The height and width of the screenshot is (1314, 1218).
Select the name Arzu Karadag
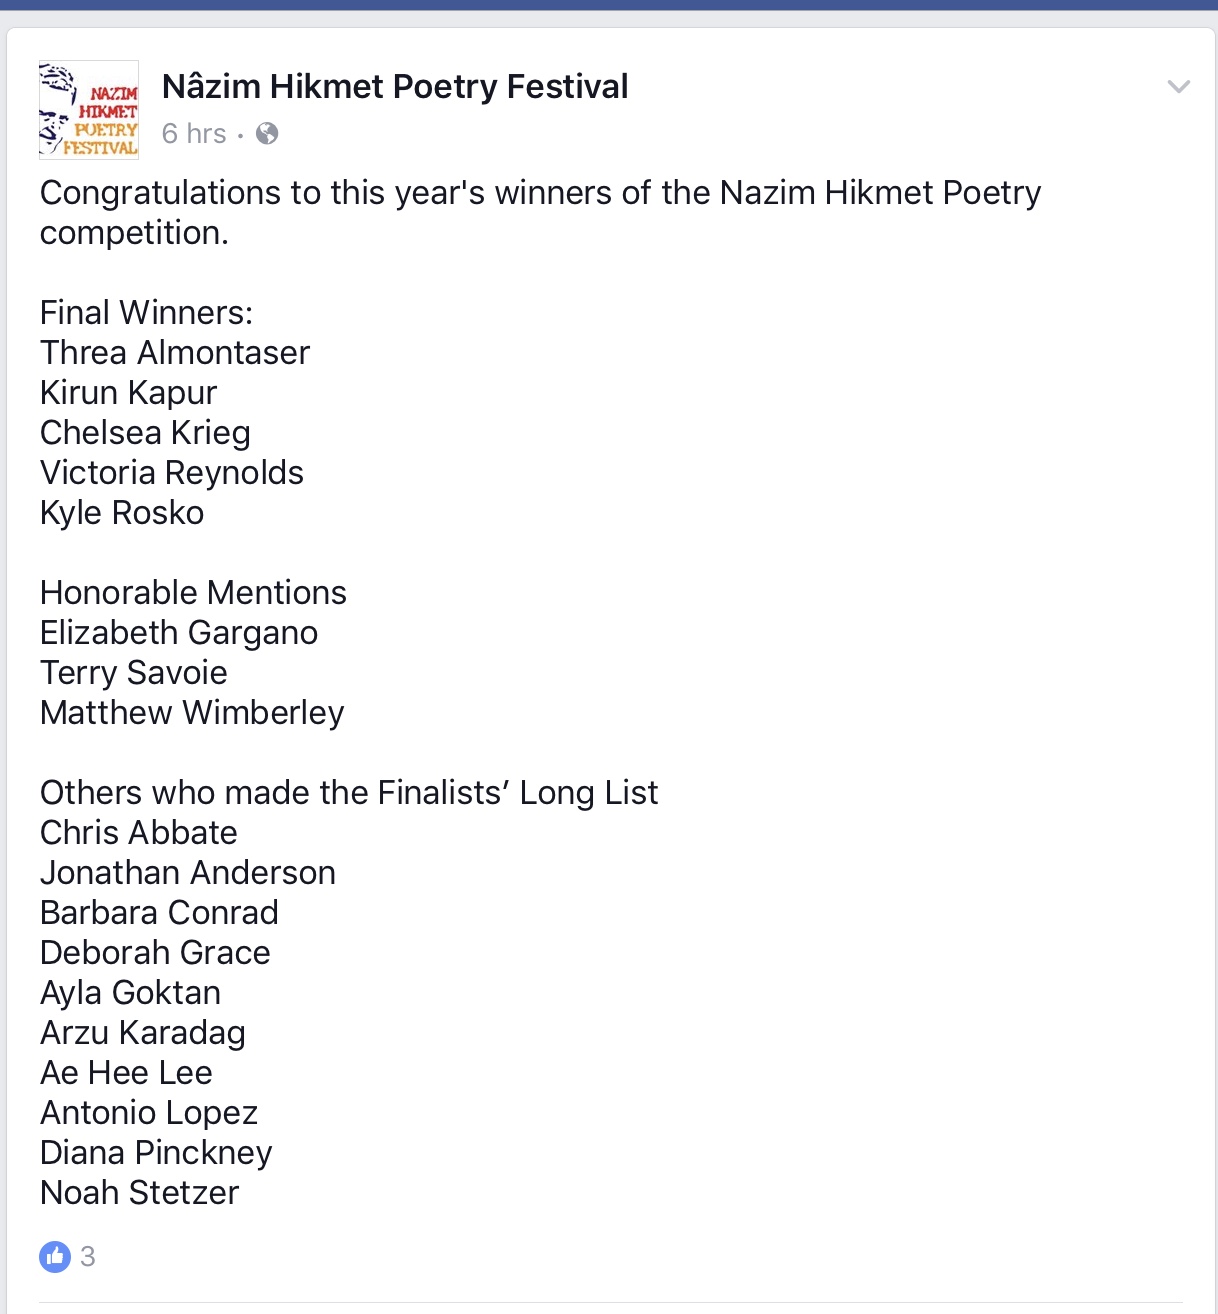(x=142, y=1033)
